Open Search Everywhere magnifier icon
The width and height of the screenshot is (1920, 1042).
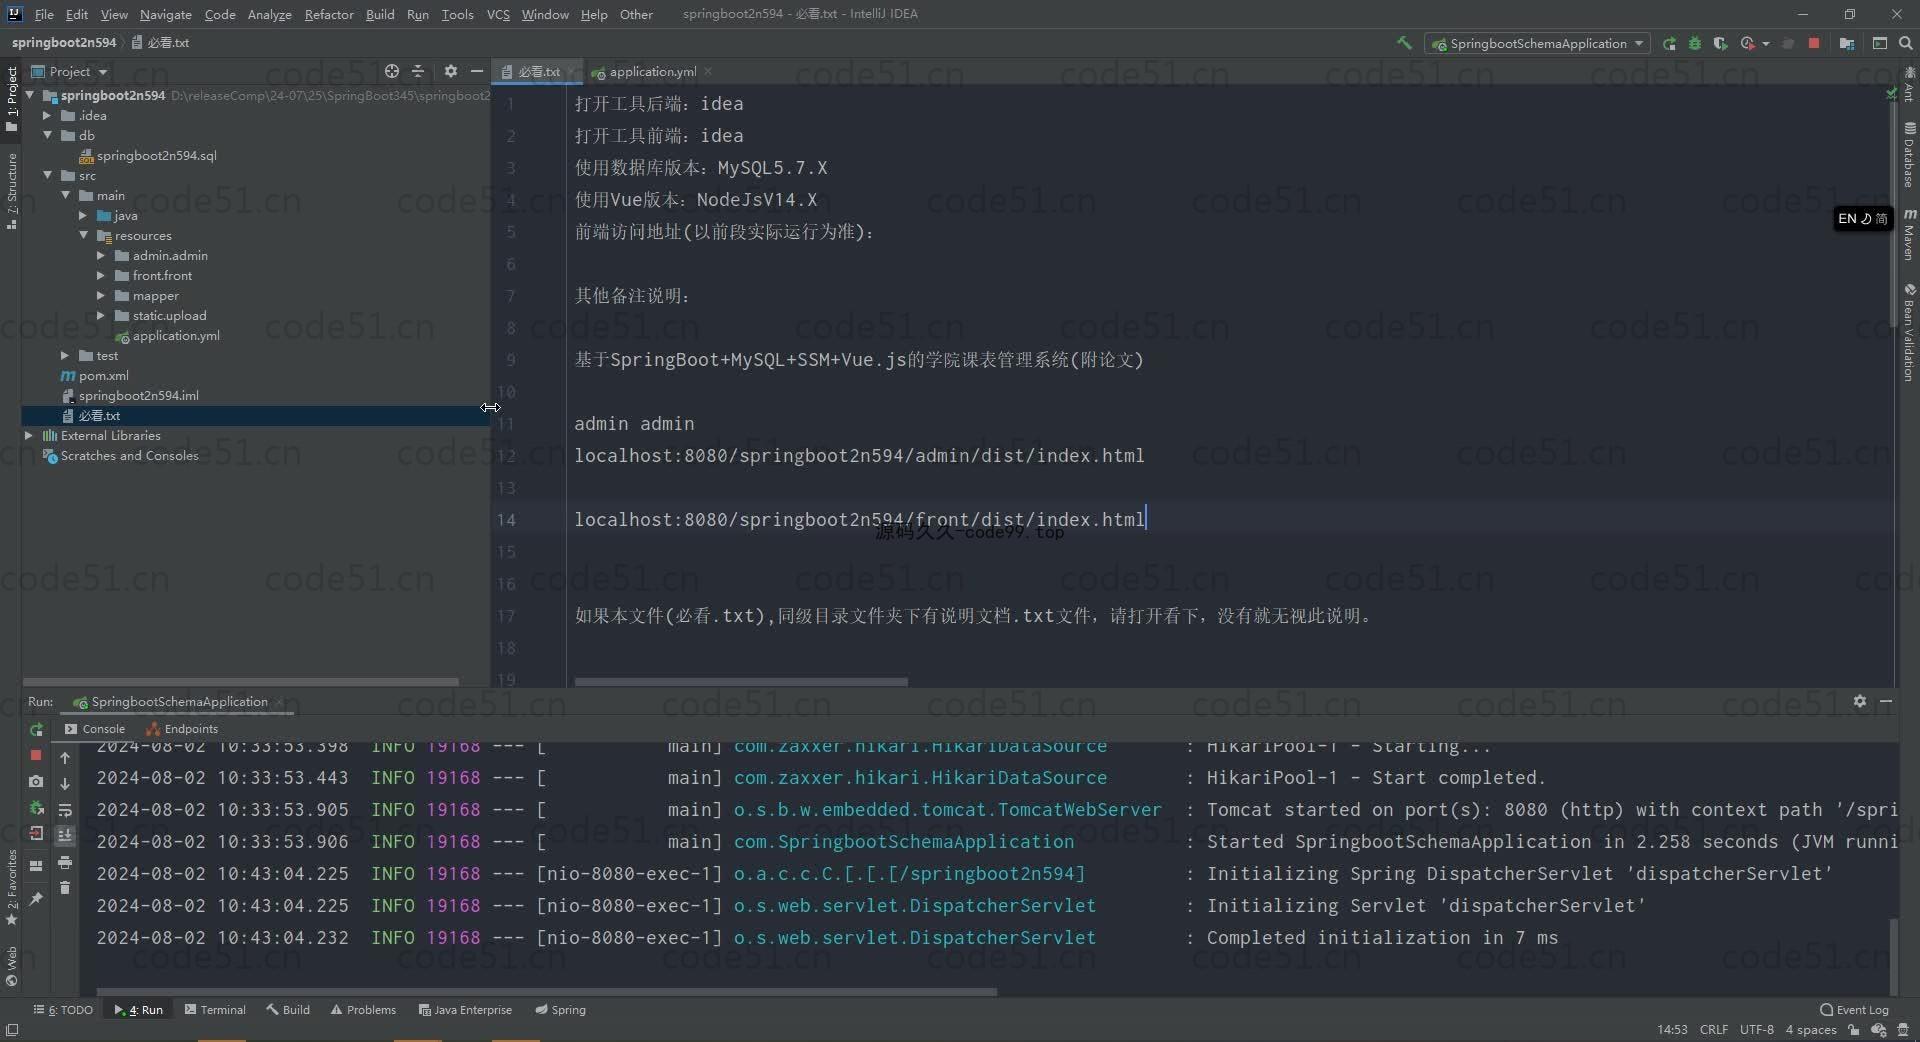tap(1905, 43)
